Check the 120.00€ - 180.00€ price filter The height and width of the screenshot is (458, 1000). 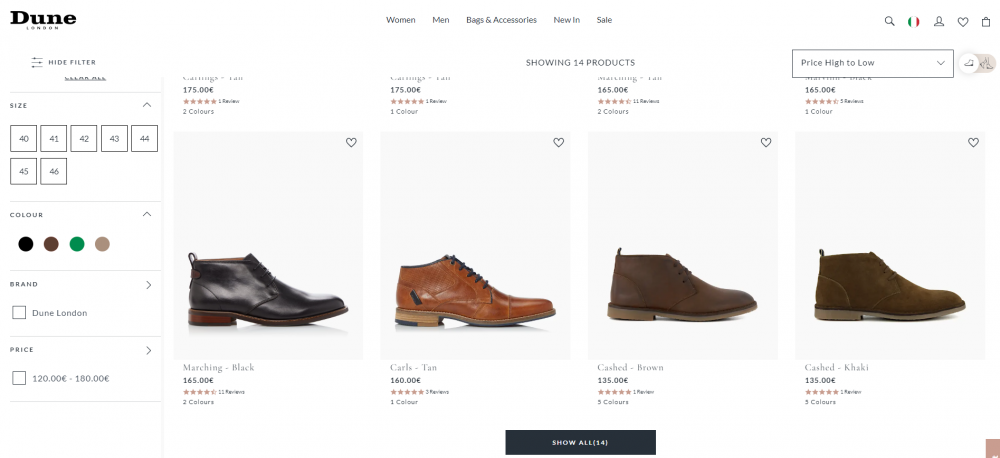pos(19,378)
